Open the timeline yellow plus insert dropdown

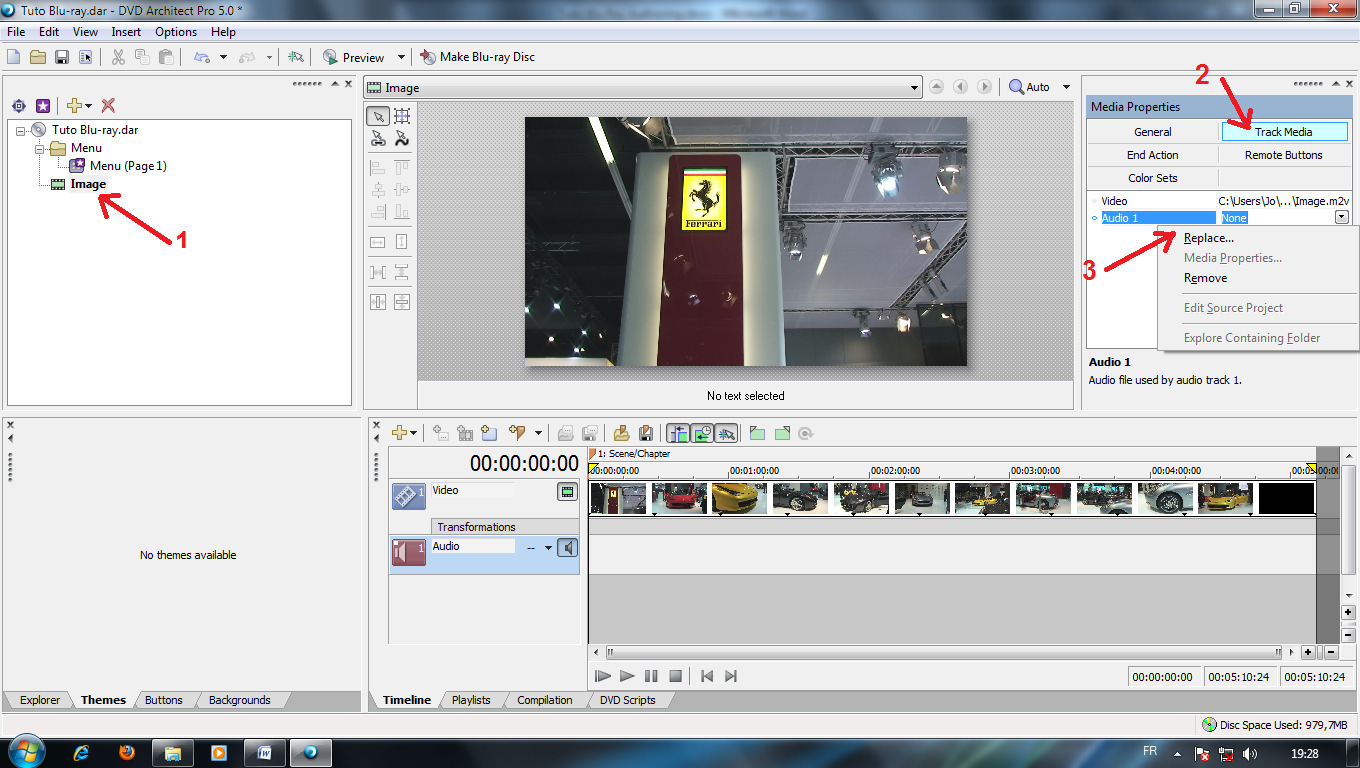pos(404,433)
